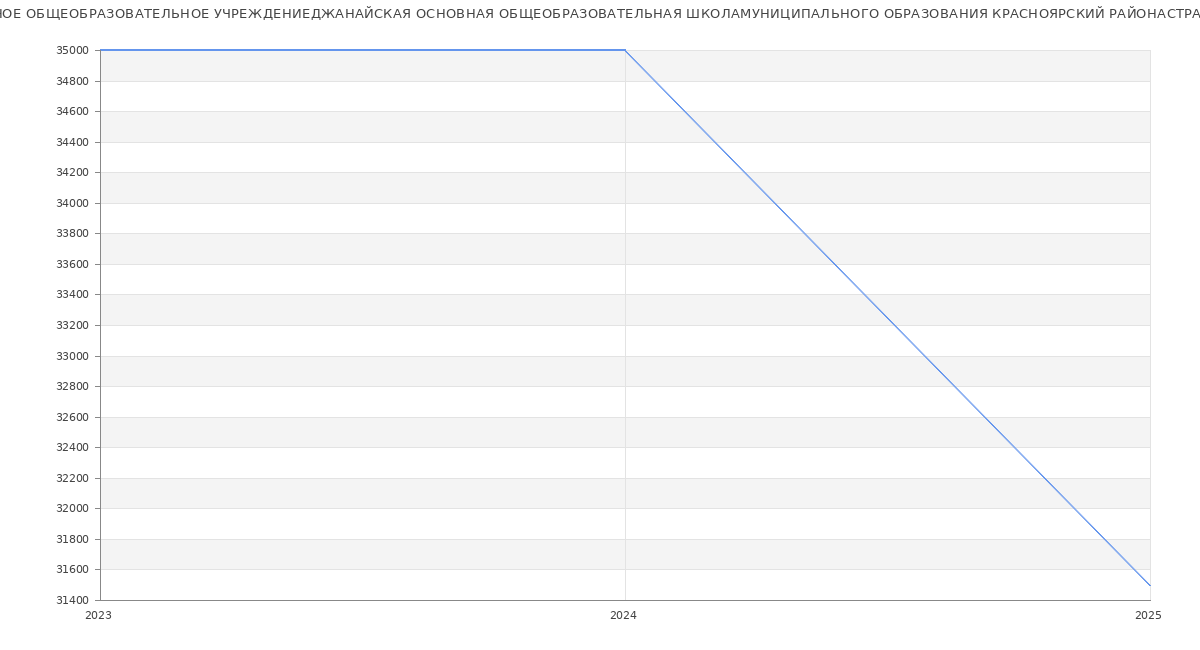Click the 35000 y-axis label
The image size is (1200, 650).
pos(72,50)
